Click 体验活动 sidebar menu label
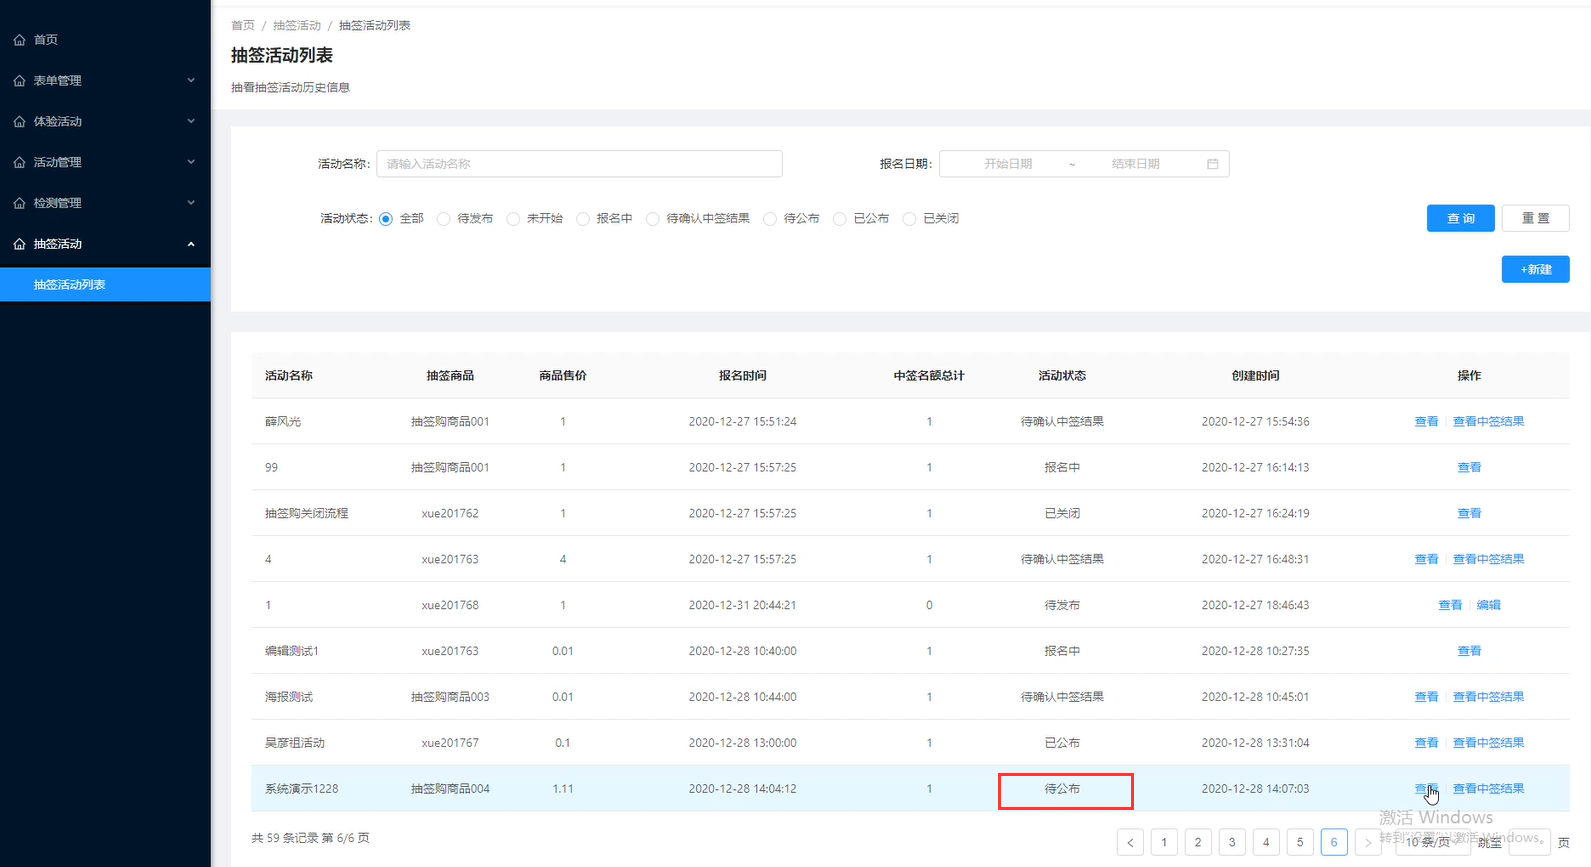The width and height of the screenshot is (1591, 867). pyautogui.click(x=58, y=122)
